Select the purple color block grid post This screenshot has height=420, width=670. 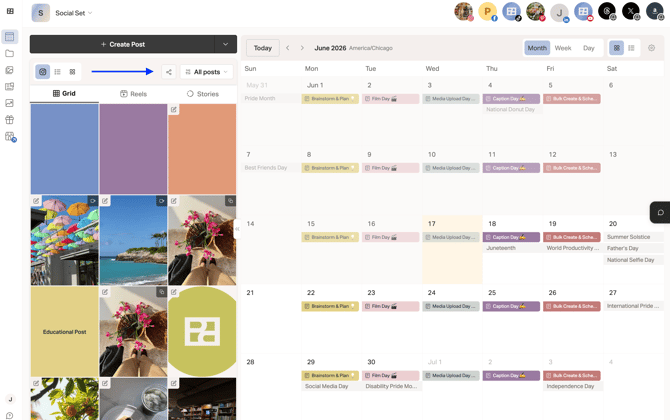(x=133, y=149)
